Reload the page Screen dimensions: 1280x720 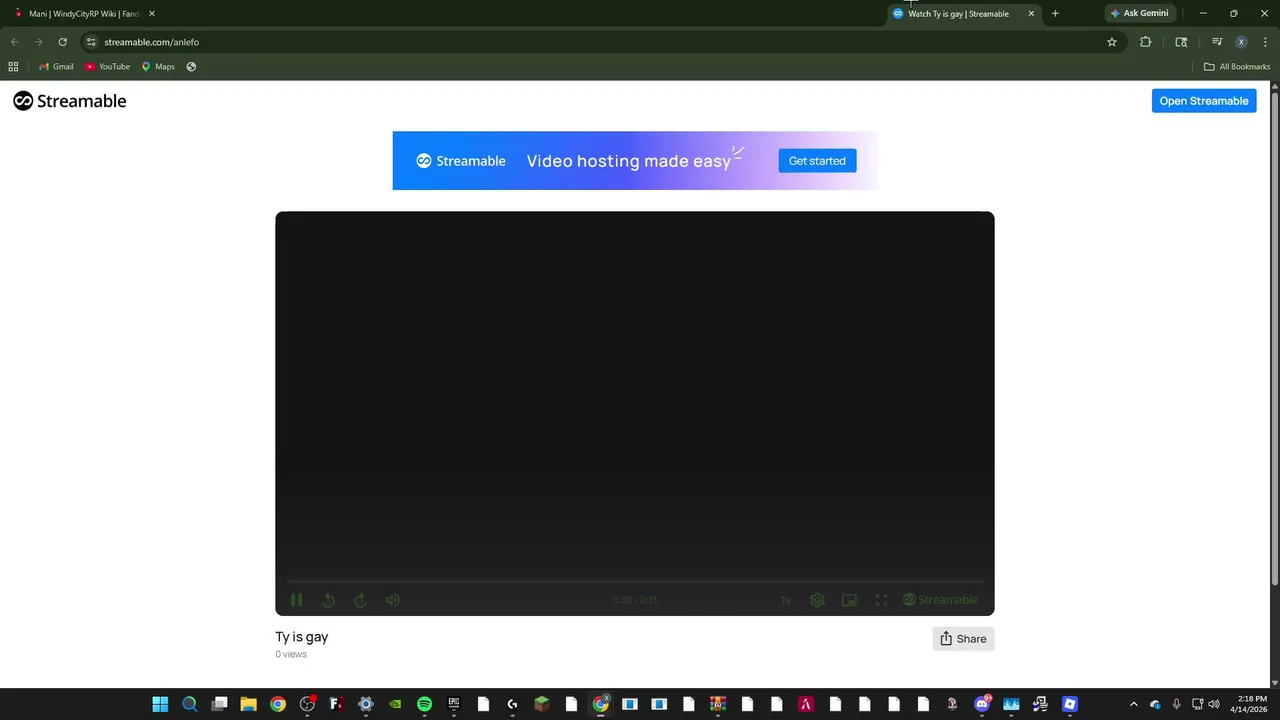tap(62, 42)
